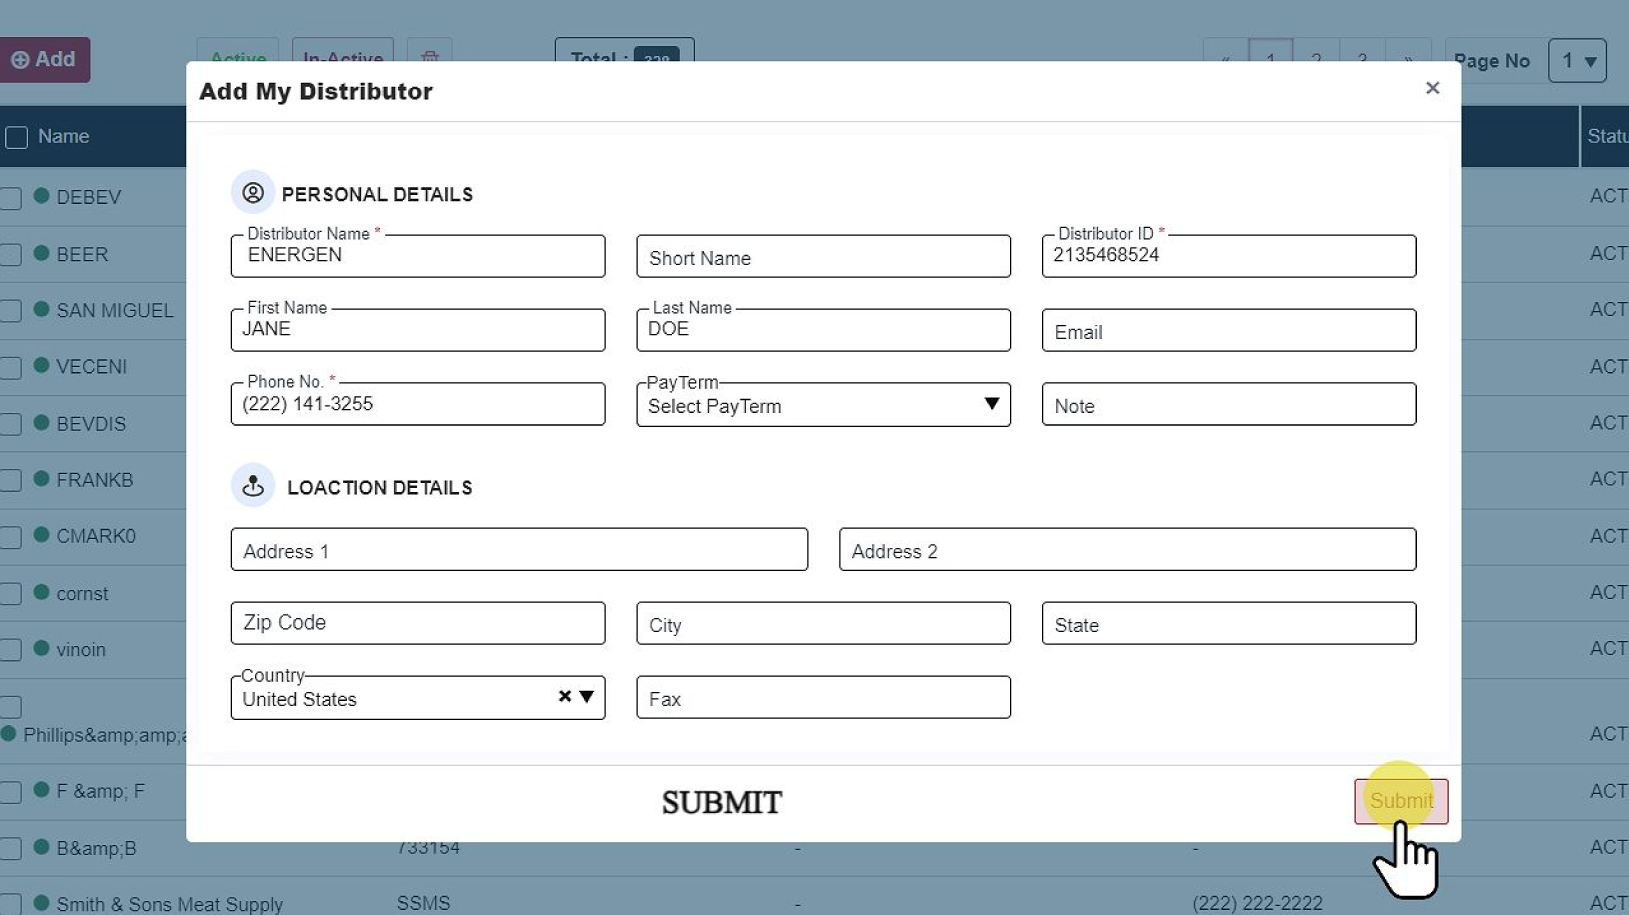This screenshot has height=915, width=1629.
Task: Clear the United States country selection
Action: coord(564,696)
